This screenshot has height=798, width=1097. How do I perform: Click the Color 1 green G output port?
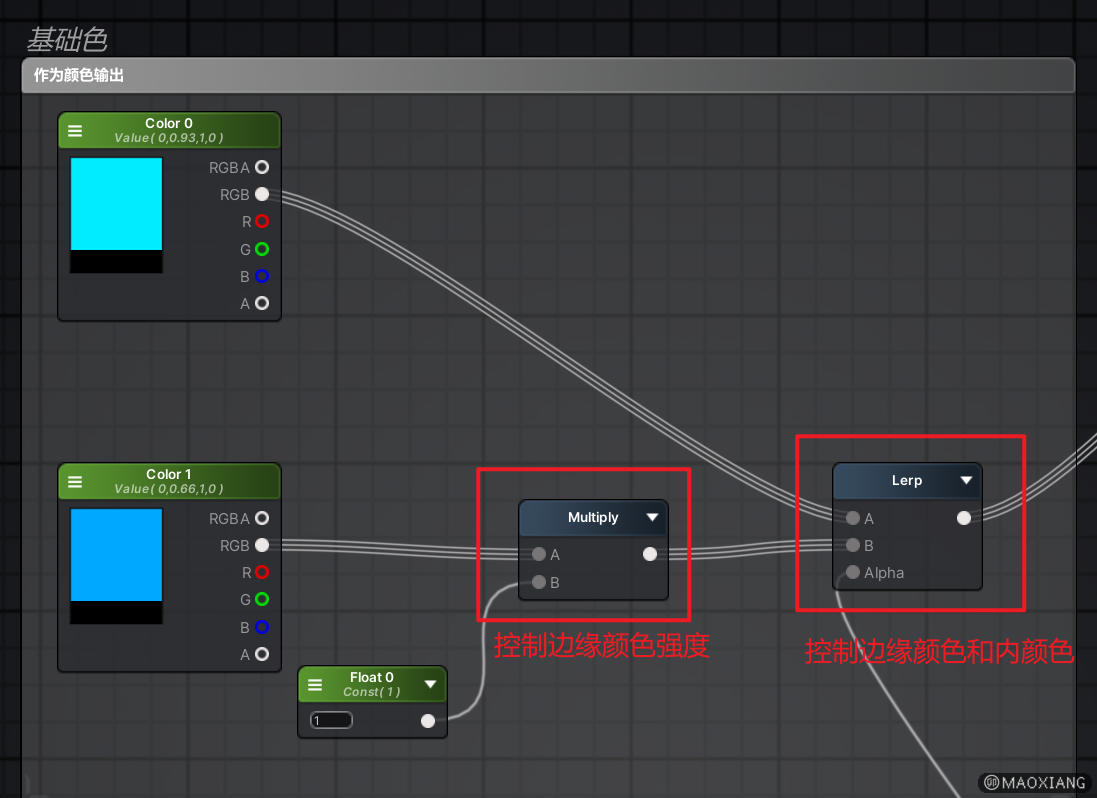tap(262, 600)
